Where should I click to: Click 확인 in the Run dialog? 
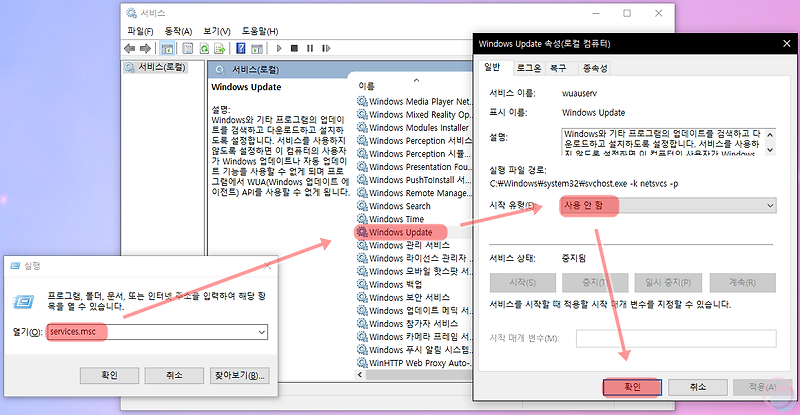coord(109,375)
